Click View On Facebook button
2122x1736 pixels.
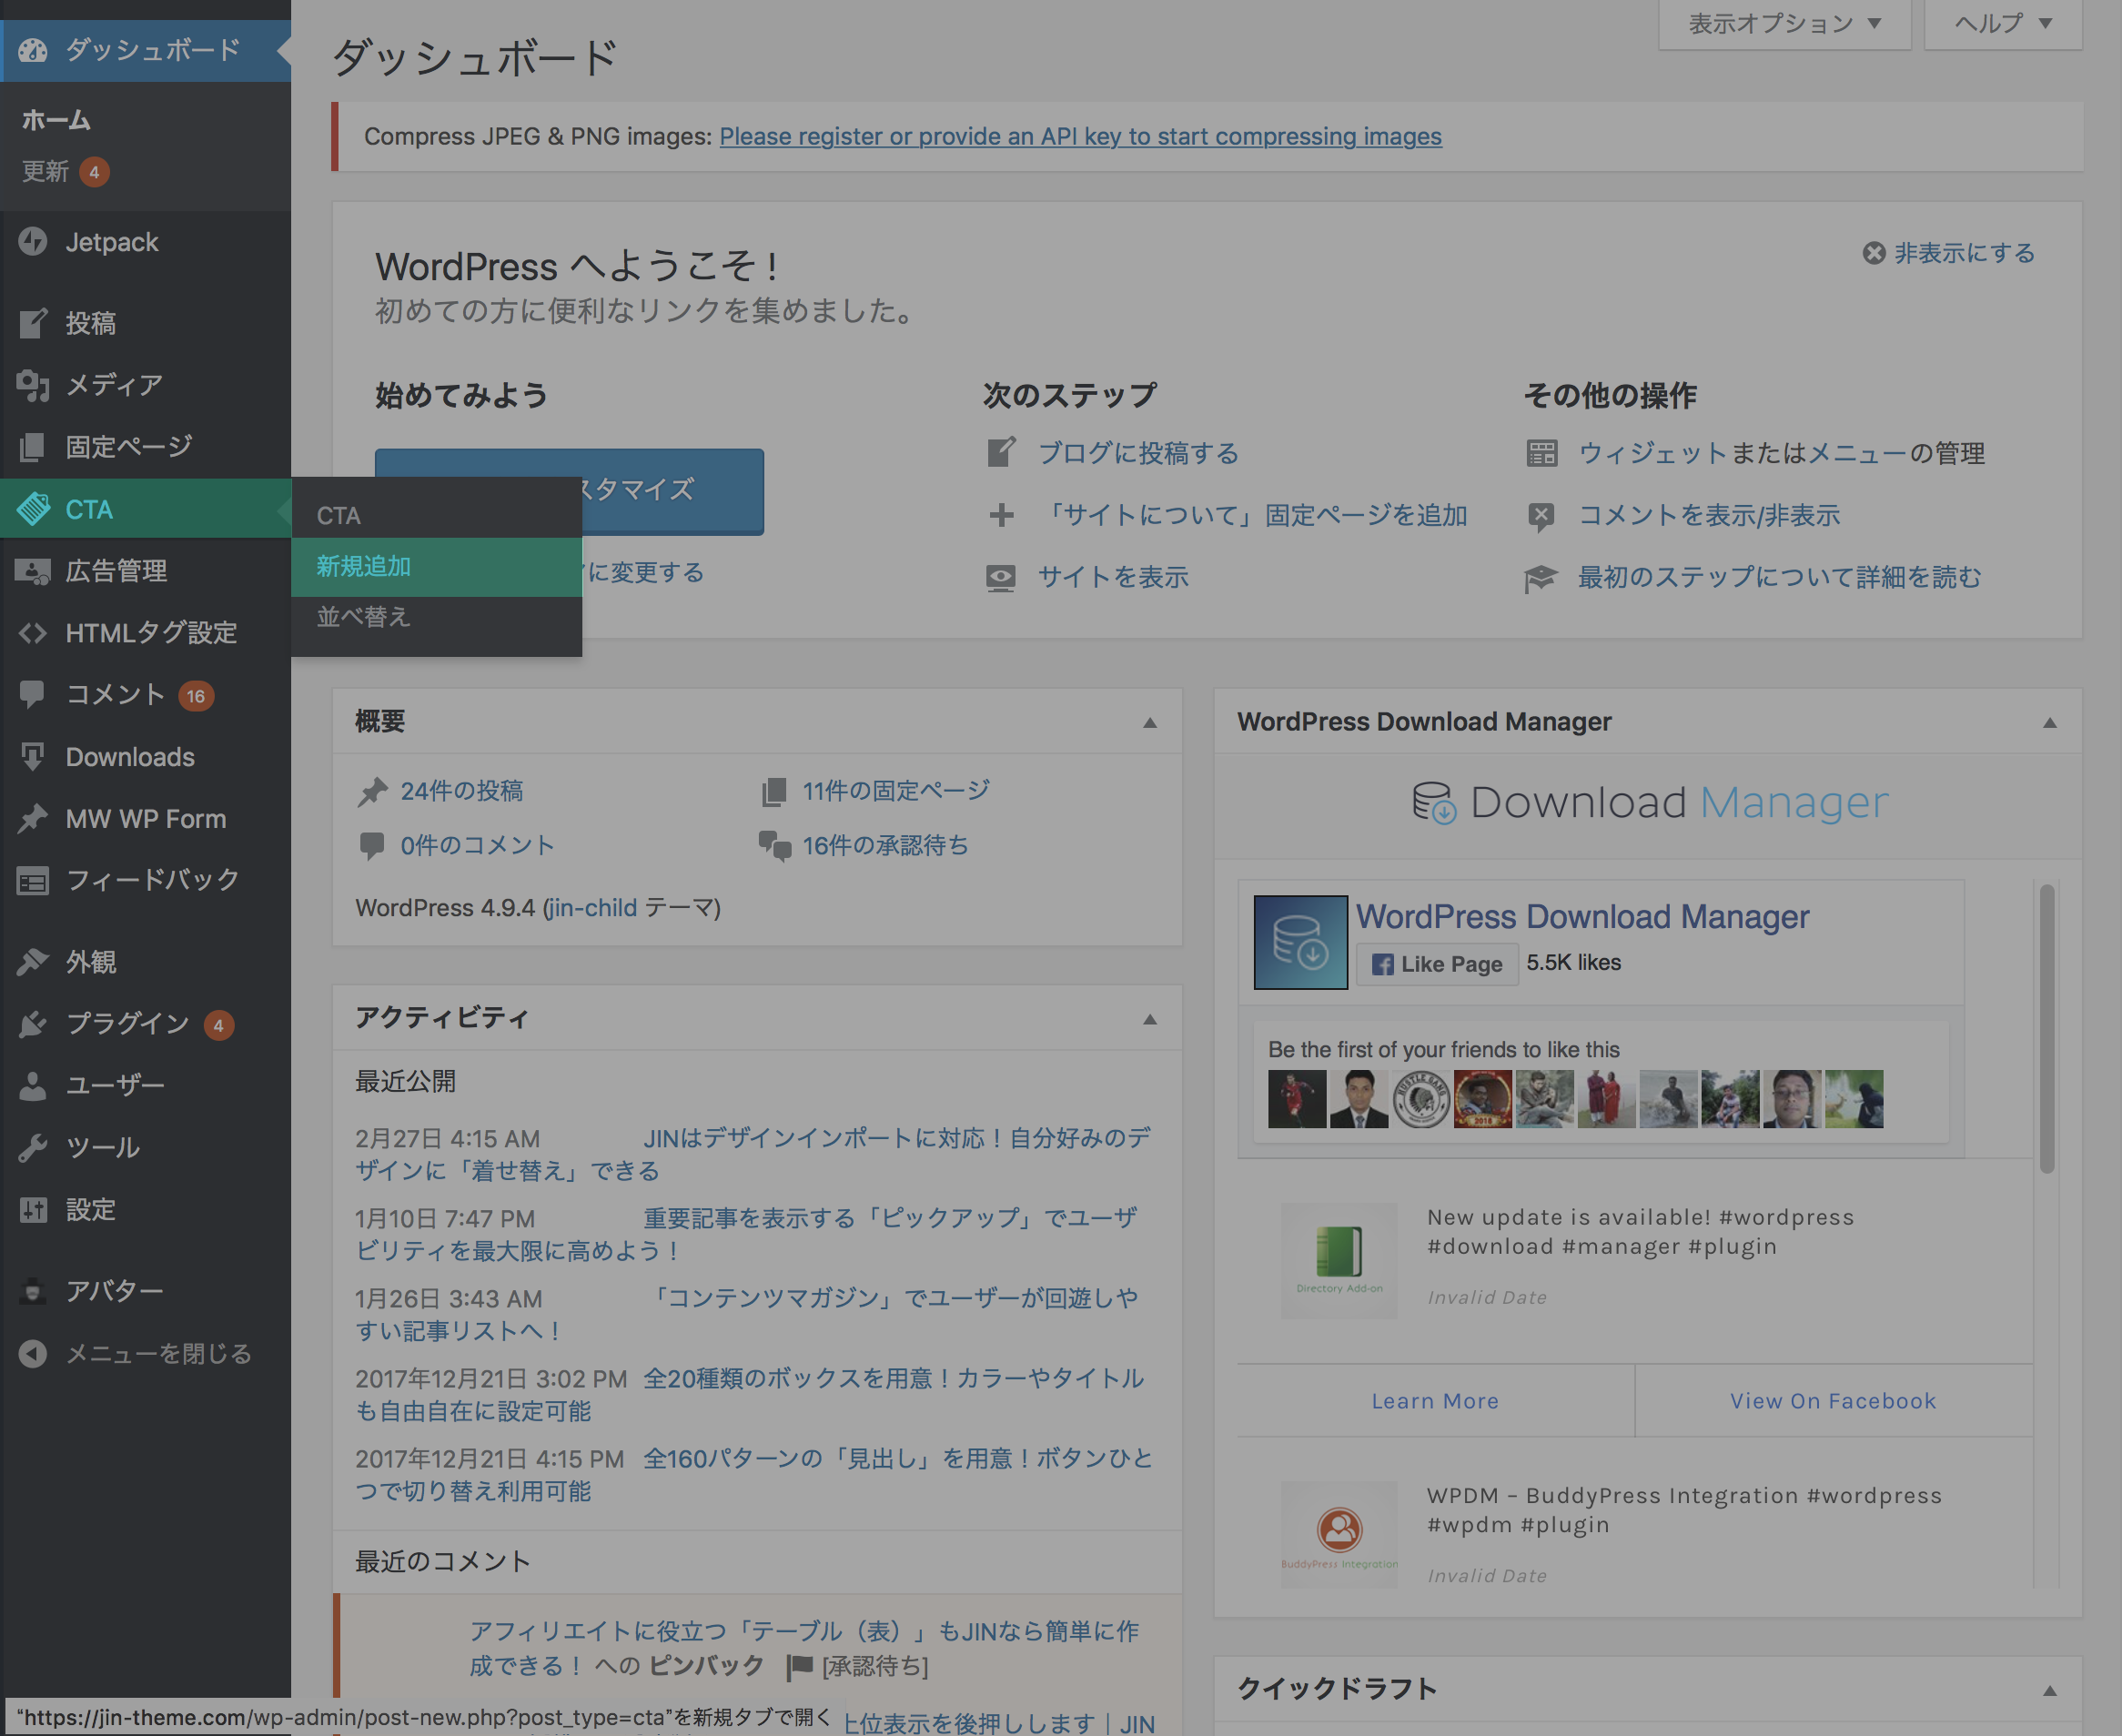point(1833,1401)
